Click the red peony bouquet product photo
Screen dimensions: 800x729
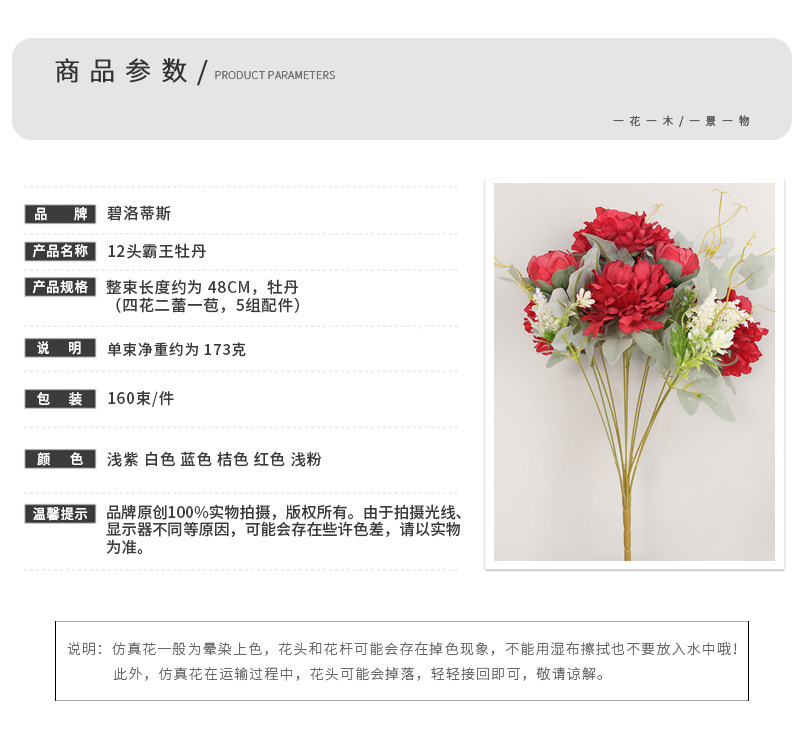[x=634, y=372]
